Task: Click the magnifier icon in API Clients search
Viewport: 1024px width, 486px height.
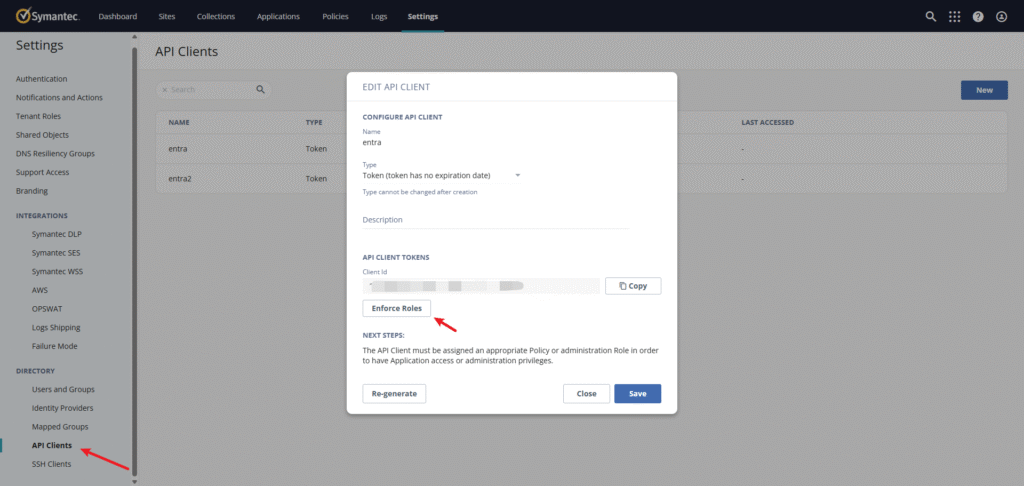Action: tap(261, 89)
